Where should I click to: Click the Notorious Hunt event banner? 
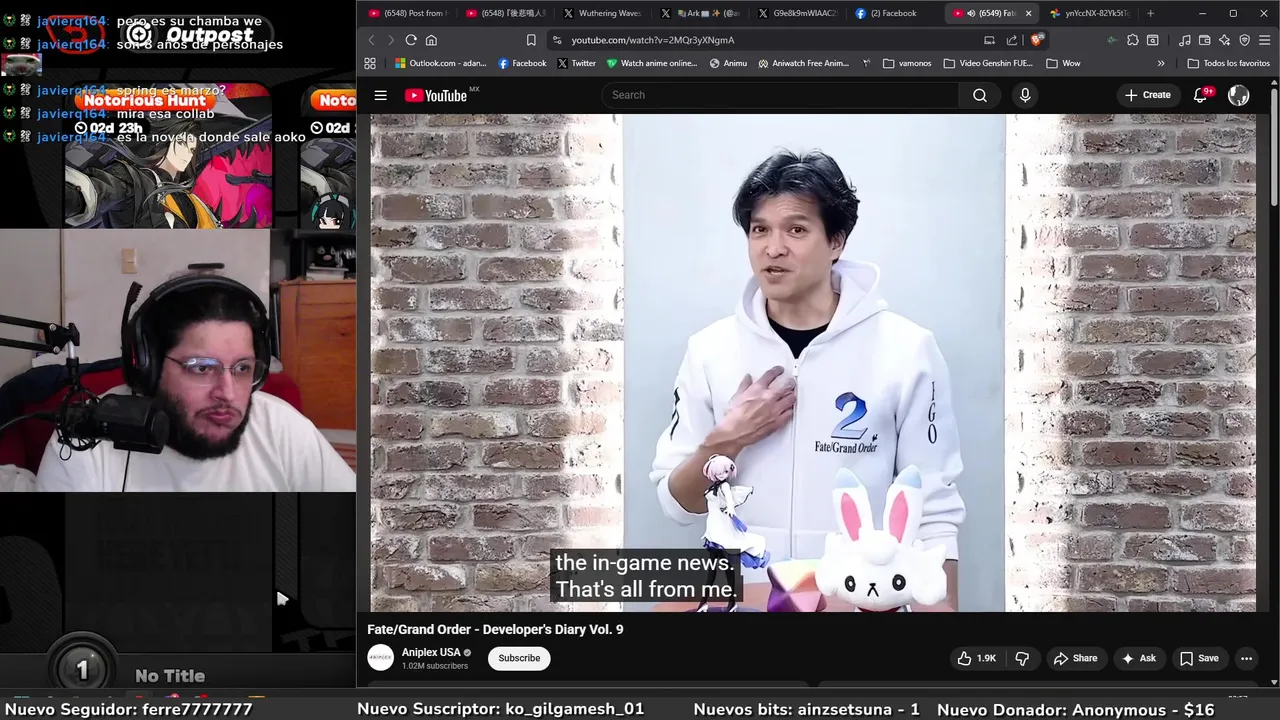pyautogui.click(x=168, y=155)
